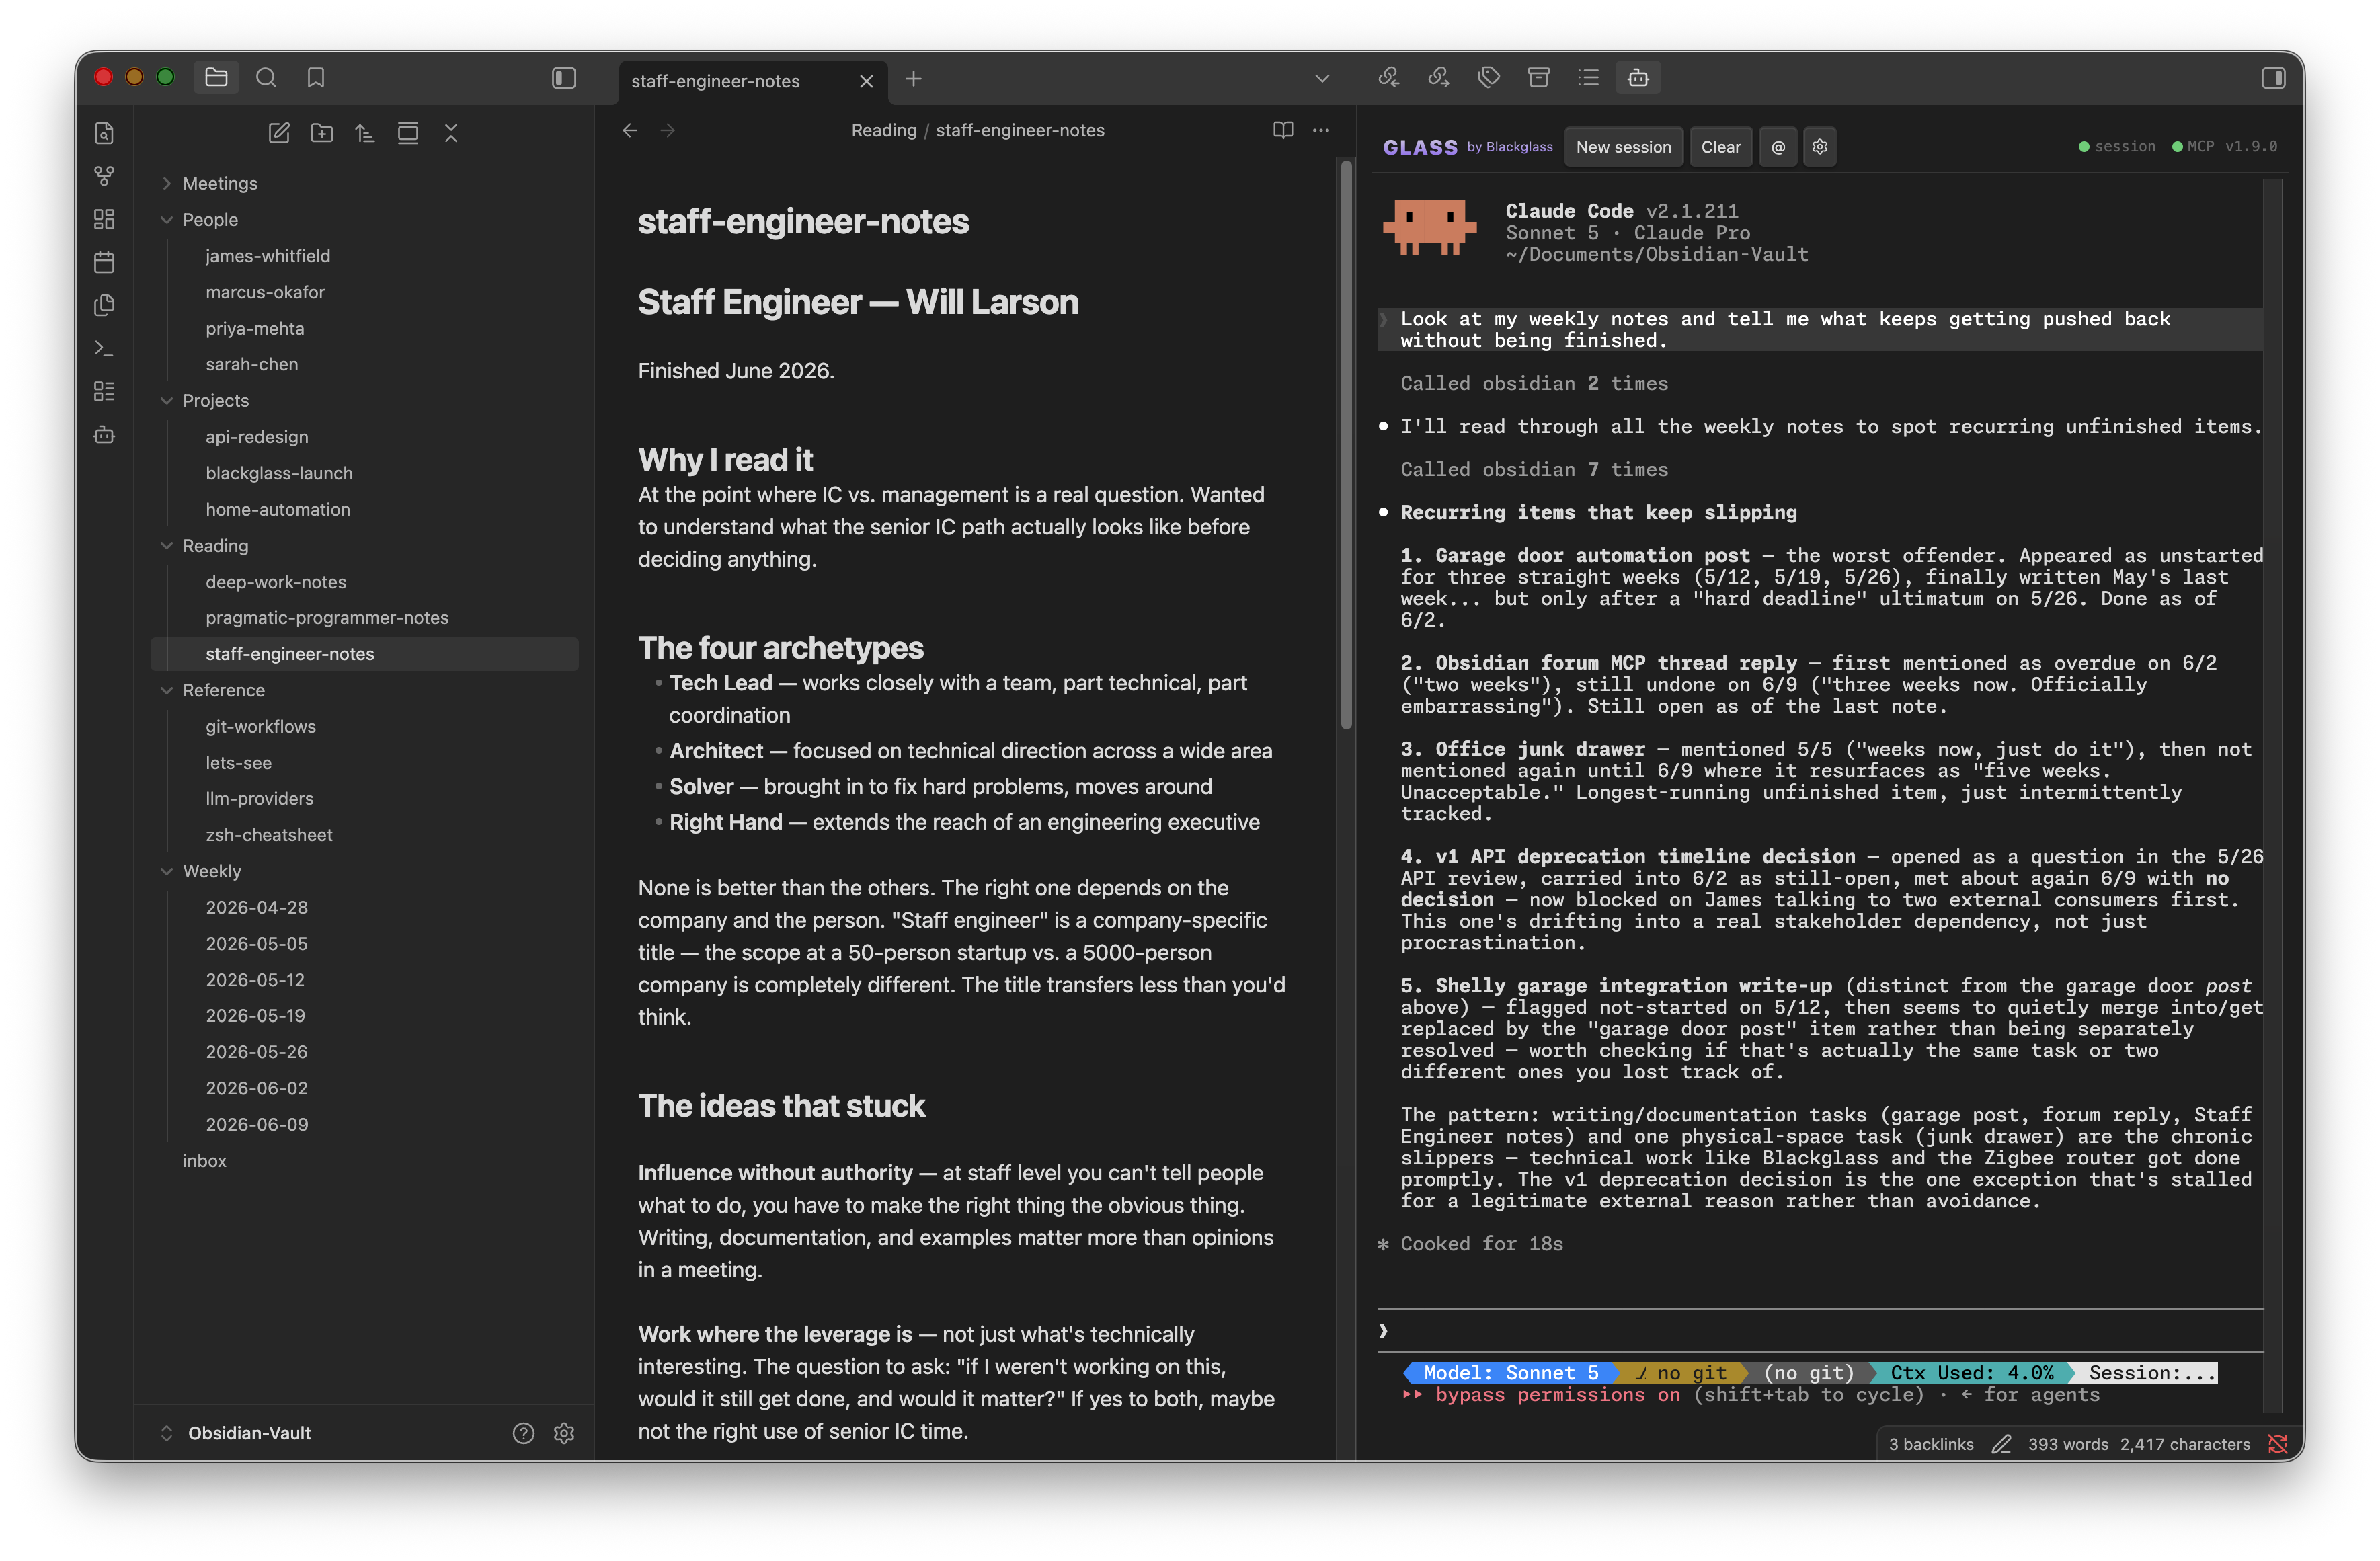This screenshot has height=1561, width=2380.
Task: Click Reading in the breadcrumb path
Action: tap(883, 131)
